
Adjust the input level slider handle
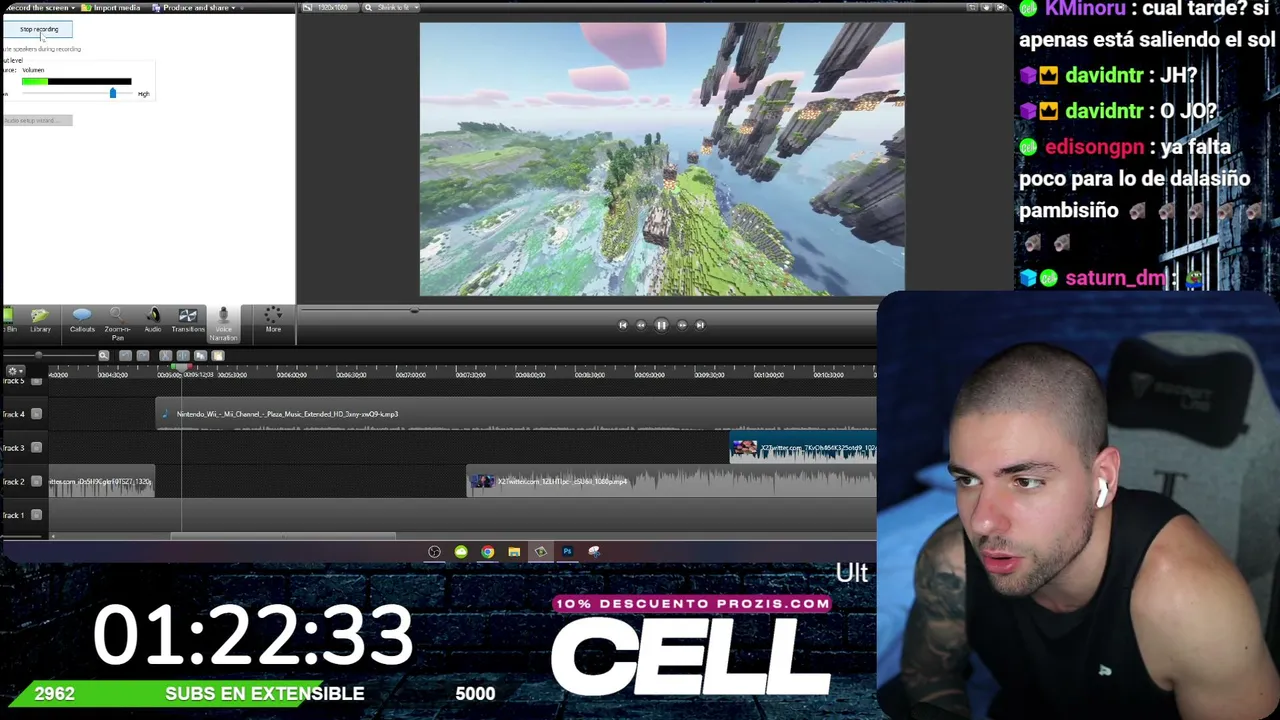pyautogui.click(x=112, y=93)
